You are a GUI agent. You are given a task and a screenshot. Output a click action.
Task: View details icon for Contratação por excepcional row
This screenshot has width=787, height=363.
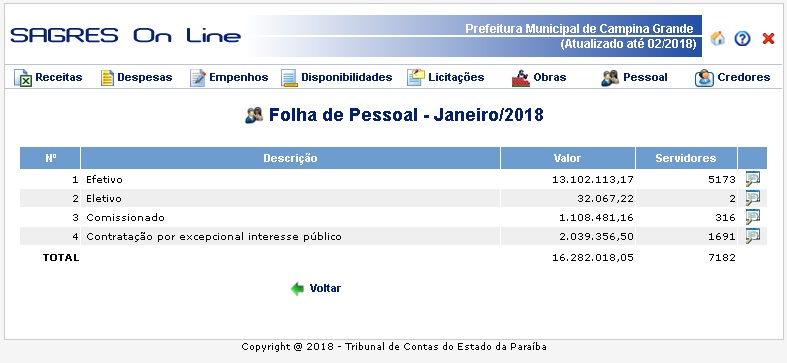(752, 236)
